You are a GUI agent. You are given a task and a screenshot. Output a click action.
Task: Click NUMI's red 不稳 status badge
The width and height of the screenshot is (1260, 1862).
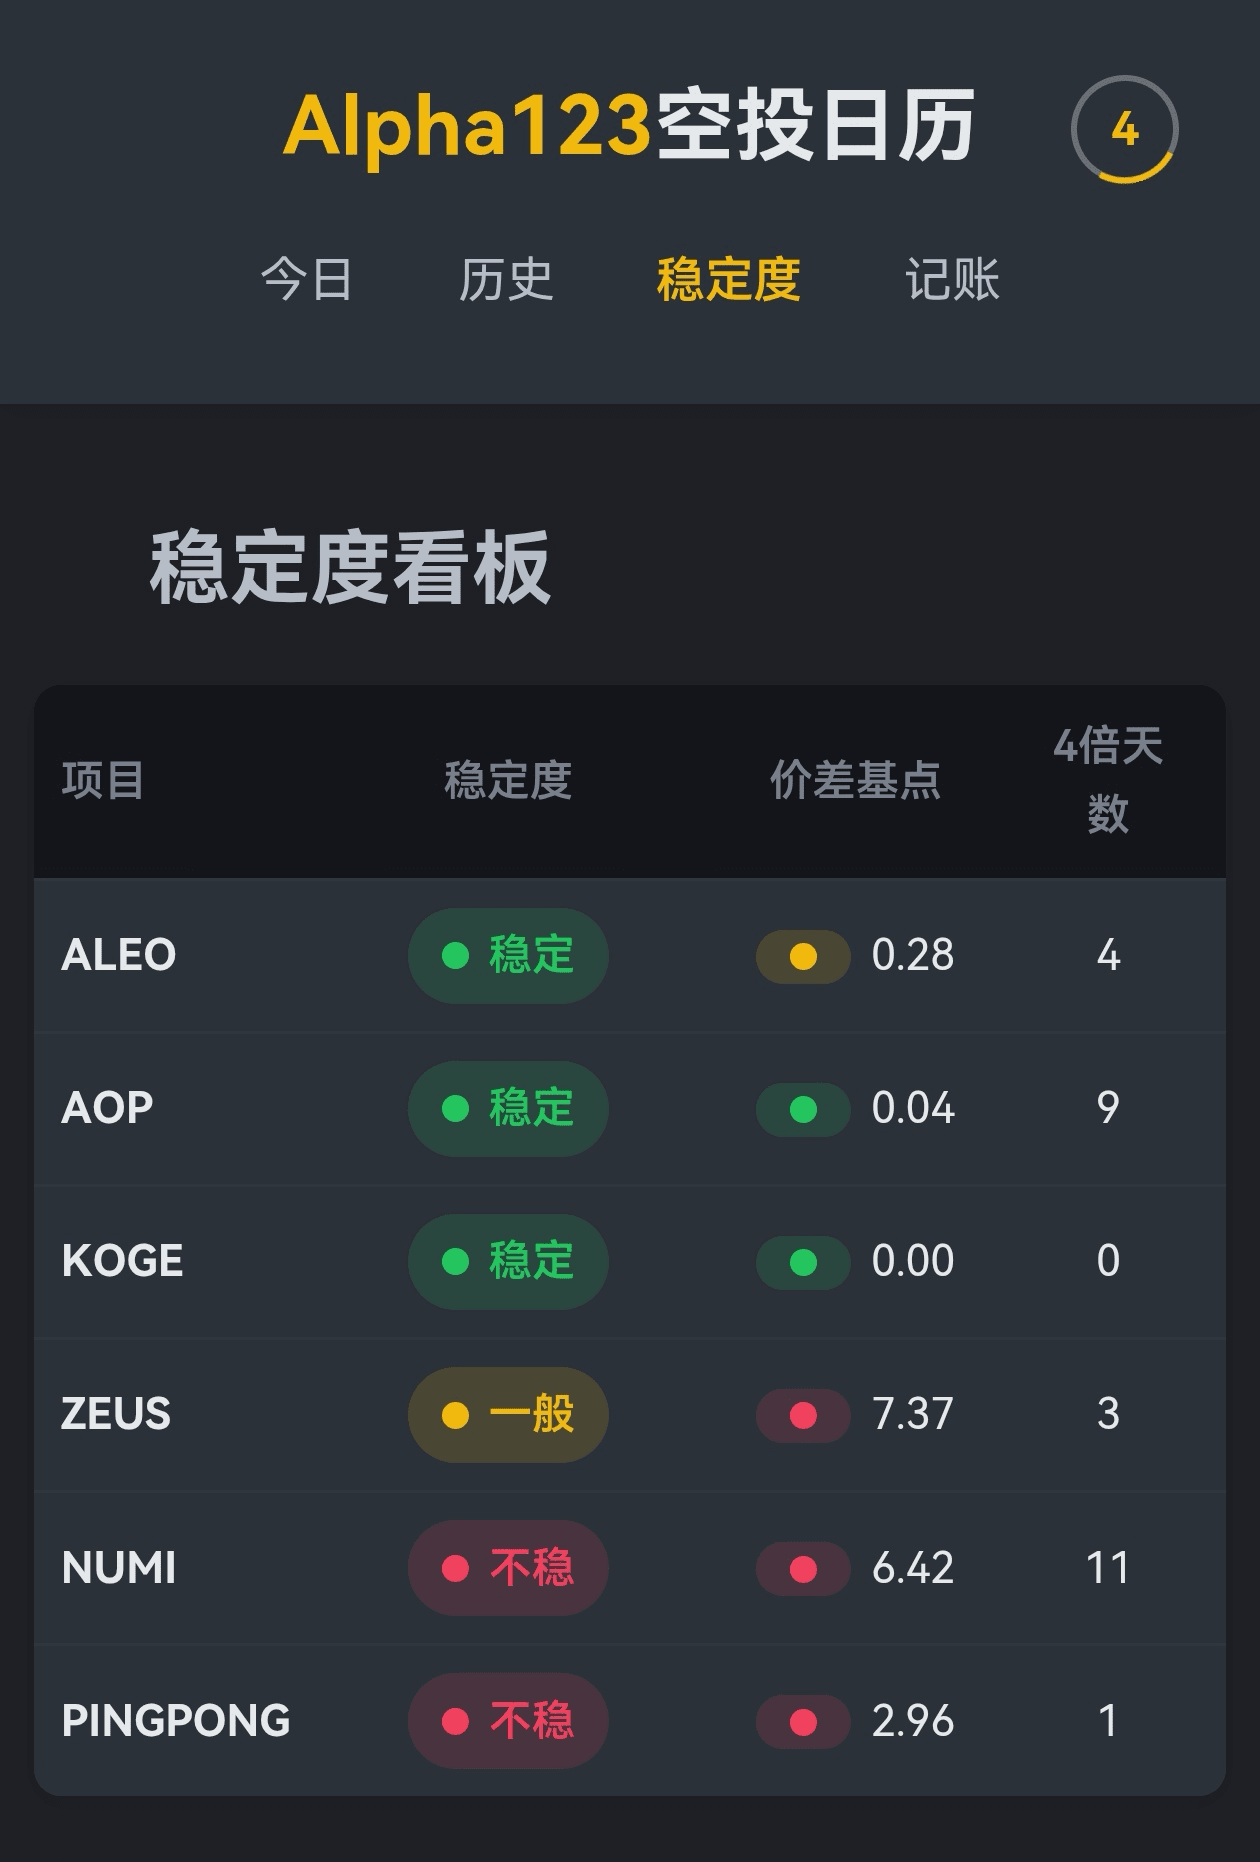tap(508, 1567)
